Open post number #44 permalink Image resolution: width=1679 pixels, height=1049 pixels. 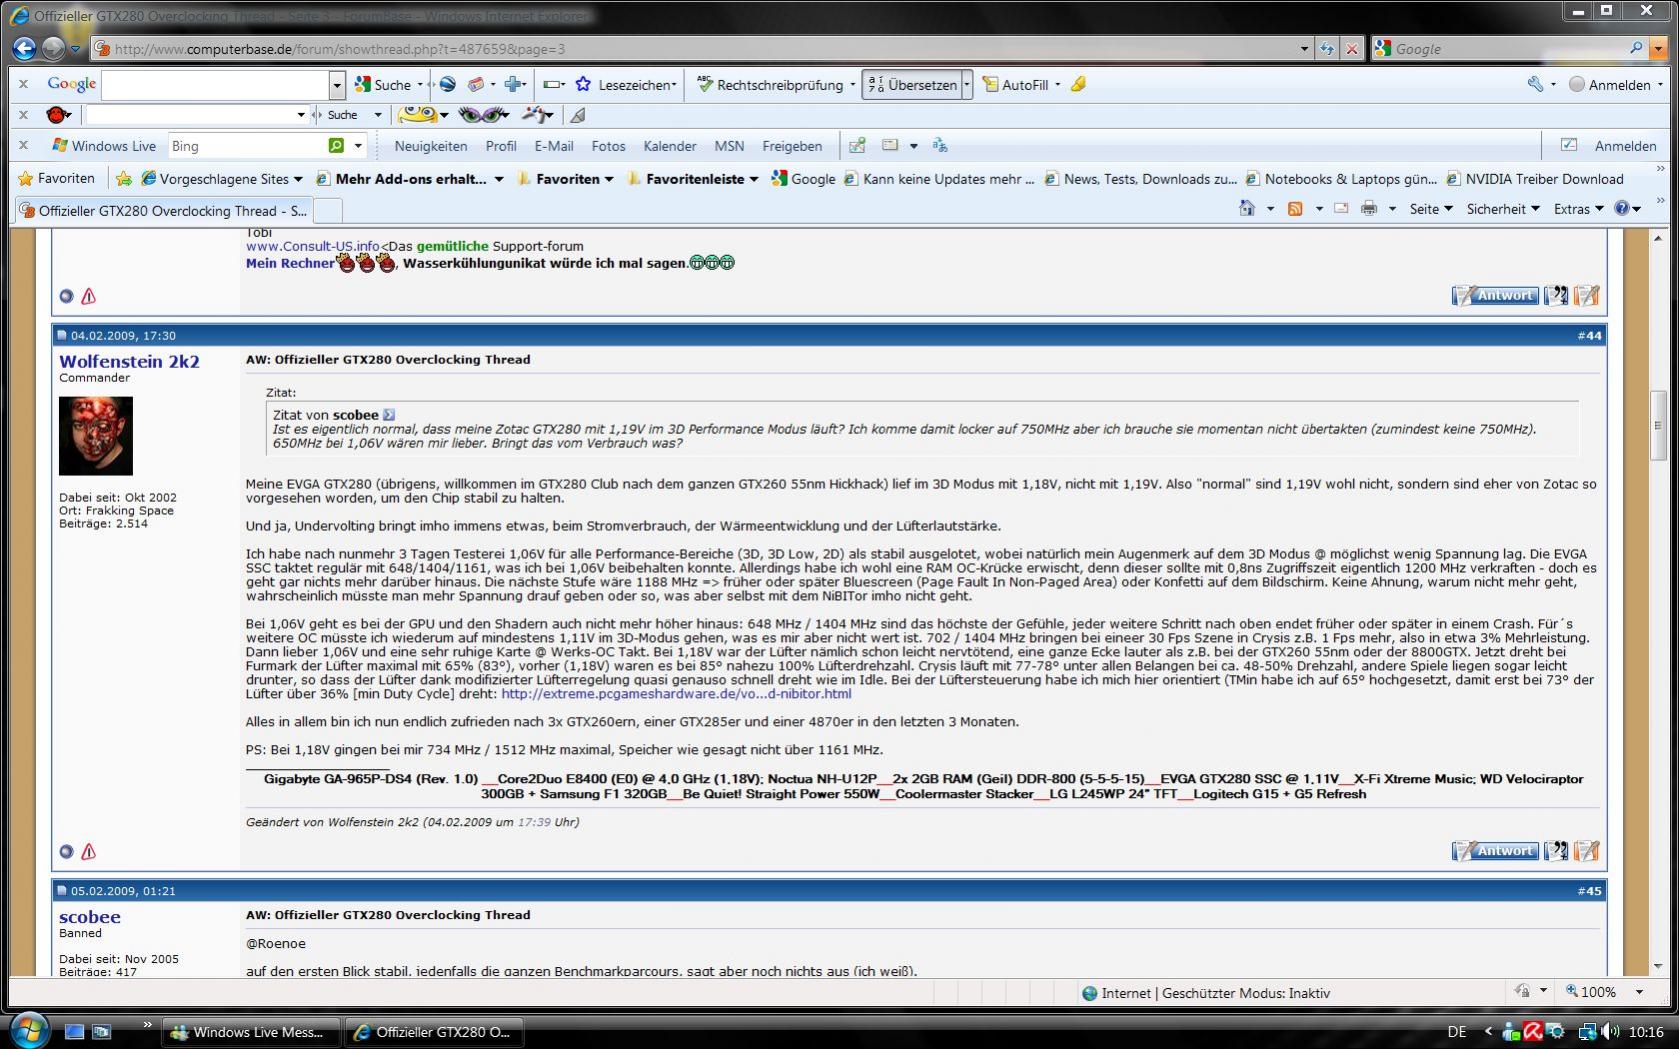tap(1589, 335)
